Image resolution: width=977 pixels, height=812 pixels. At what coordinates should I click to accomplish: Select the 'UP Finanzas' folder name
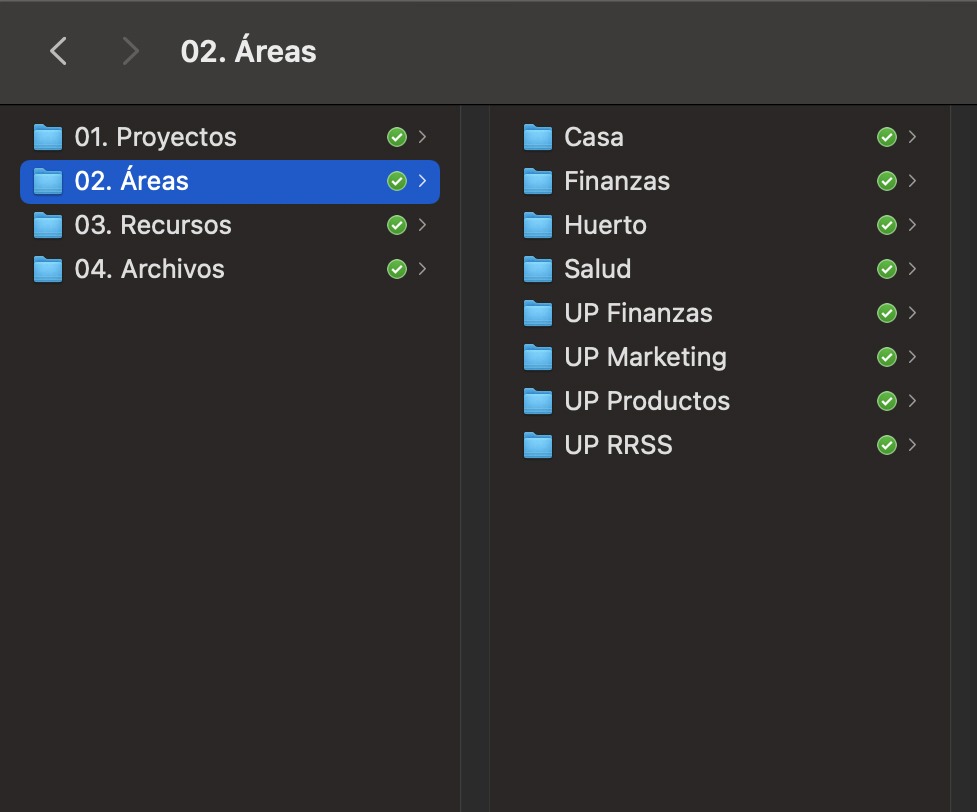tap(638, 313)
